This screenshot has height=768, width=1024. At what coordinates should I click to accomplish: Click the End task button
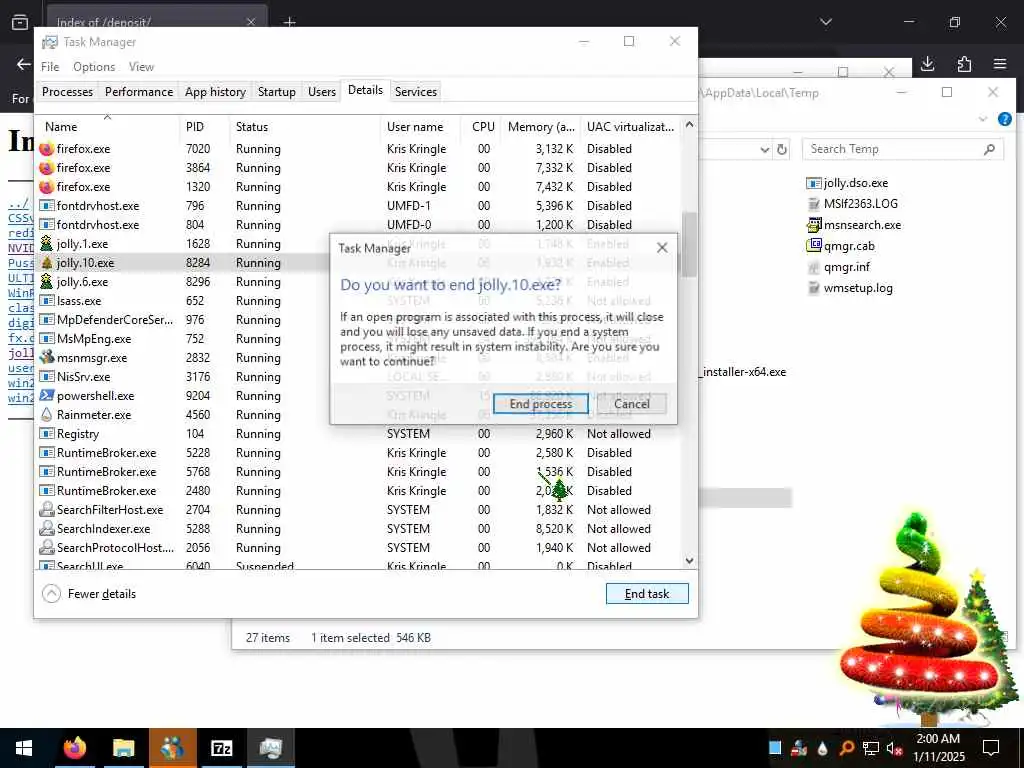click(647, 594)
